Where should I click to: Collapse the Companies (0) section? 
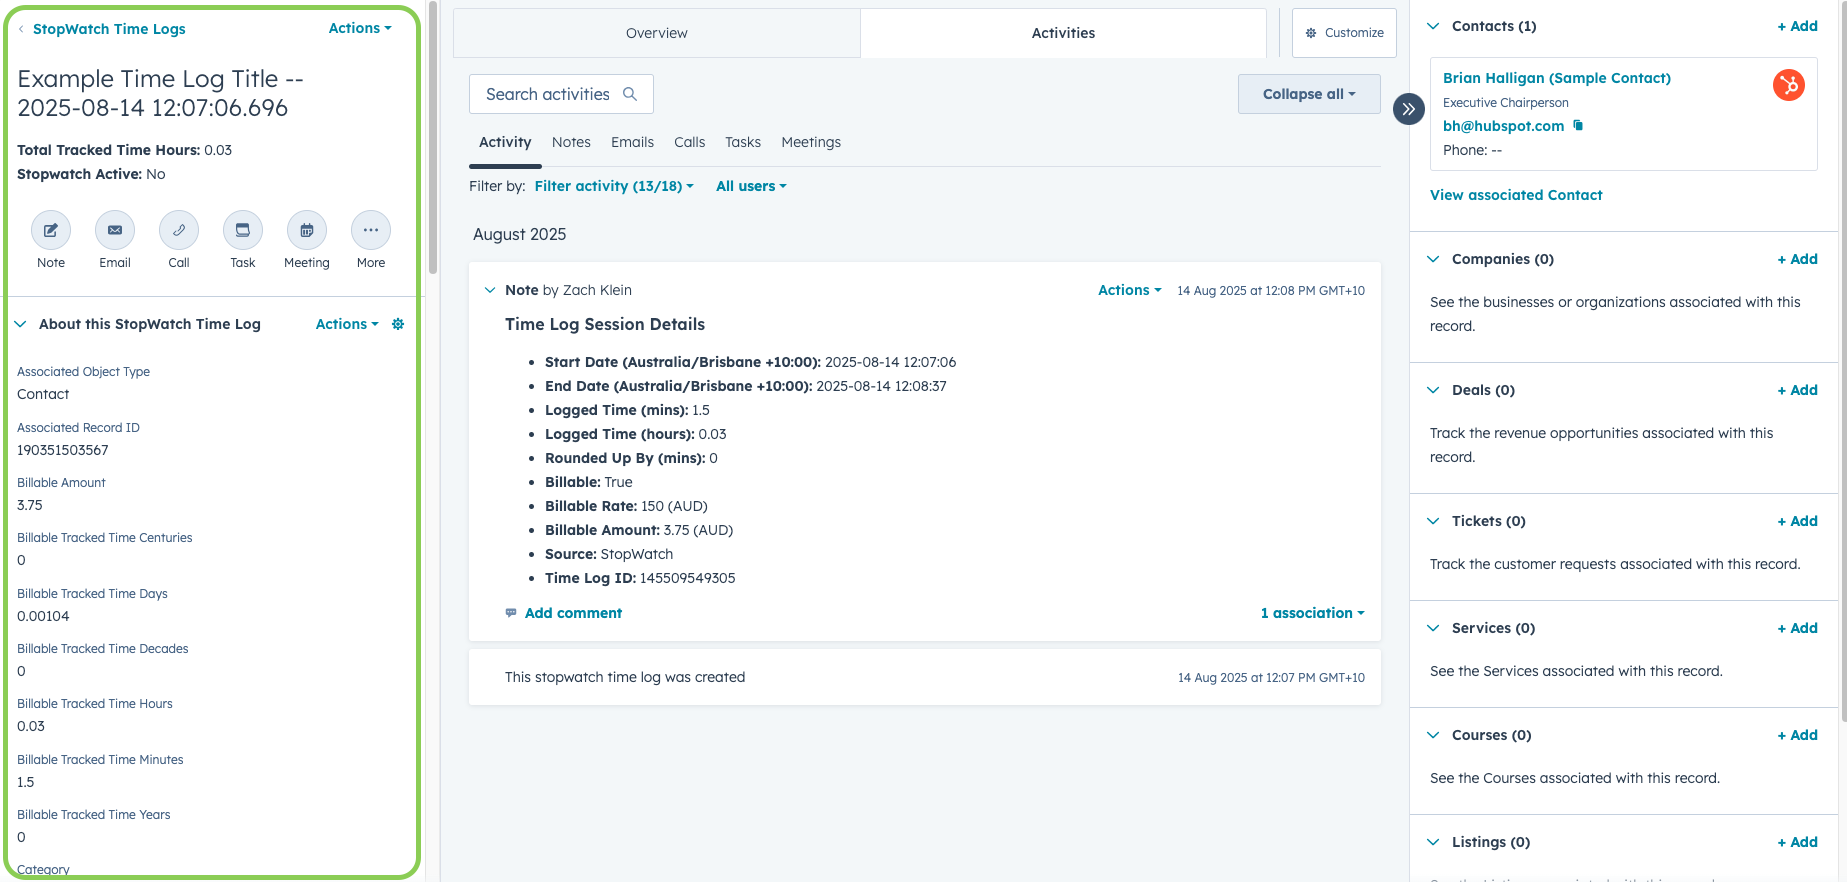tap(1433, 259)
